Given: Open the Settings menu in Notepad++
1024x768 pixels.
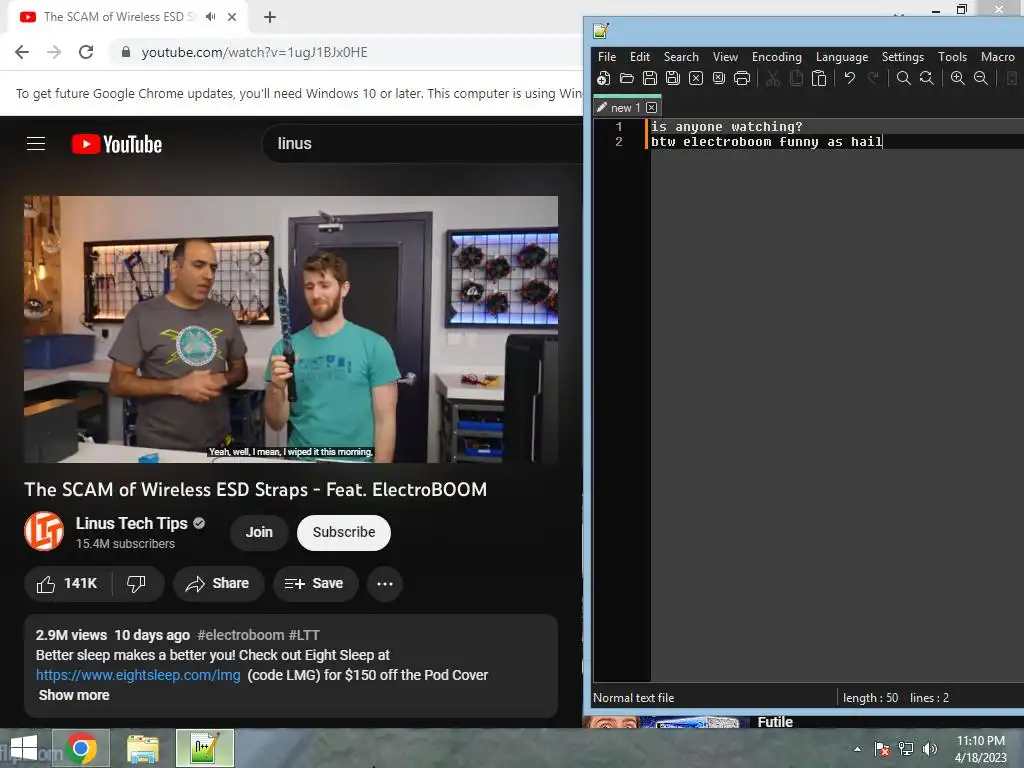Looking at the screenshot, I should [x=903, y=57].
